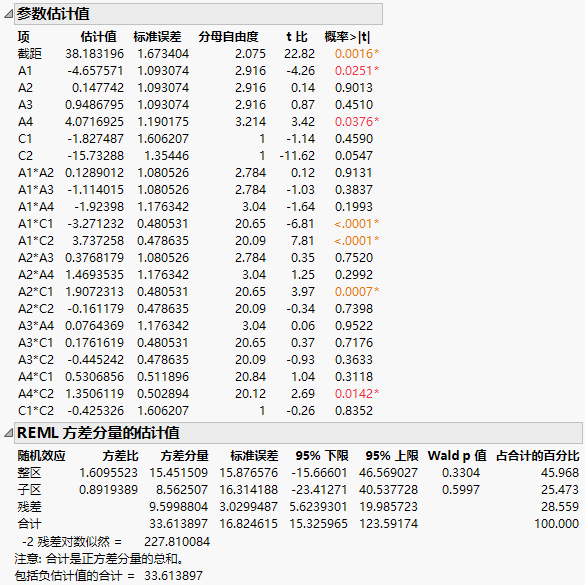The width and height of the screenshot is (585, 585).
Task: Select the t 比 column header
Action: coord(297,37)
